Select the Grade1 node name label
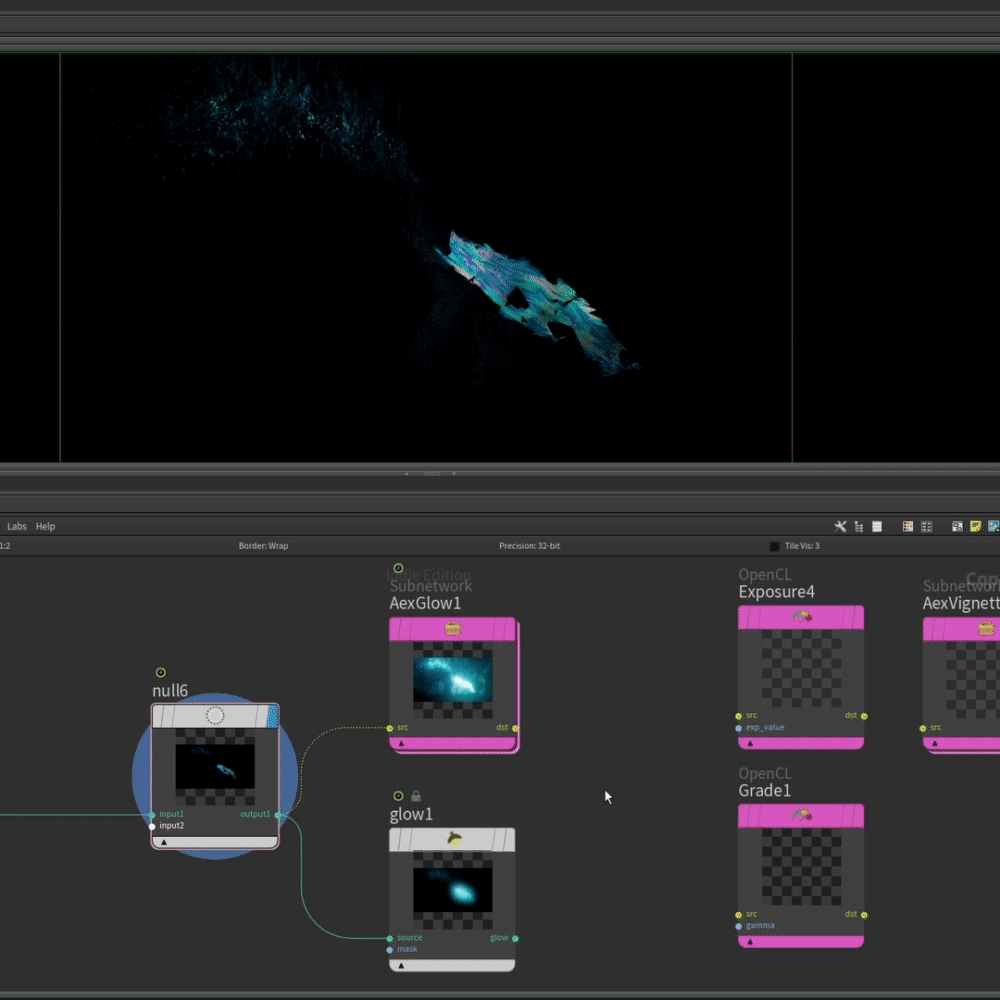Screen dimensions: 1000x1000 coord(764,791)
